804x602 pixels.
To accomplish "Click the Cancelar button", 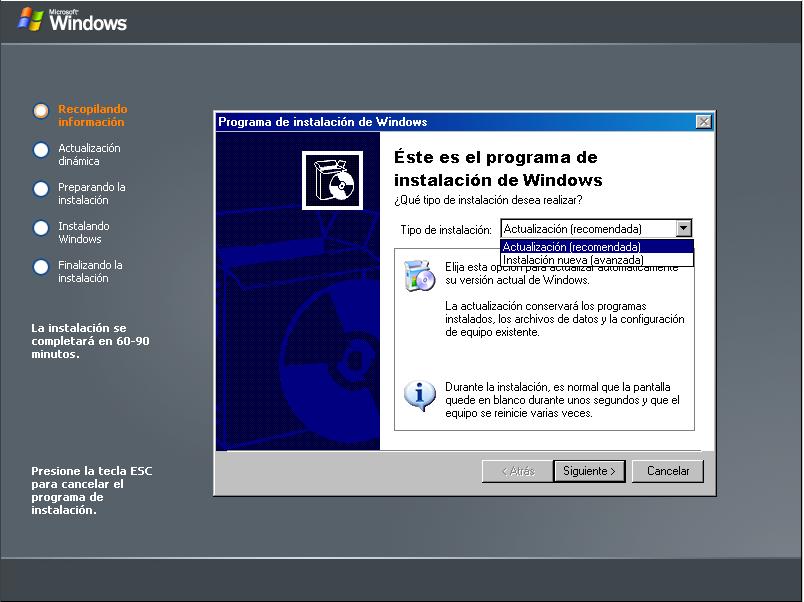I will (668, 471).
